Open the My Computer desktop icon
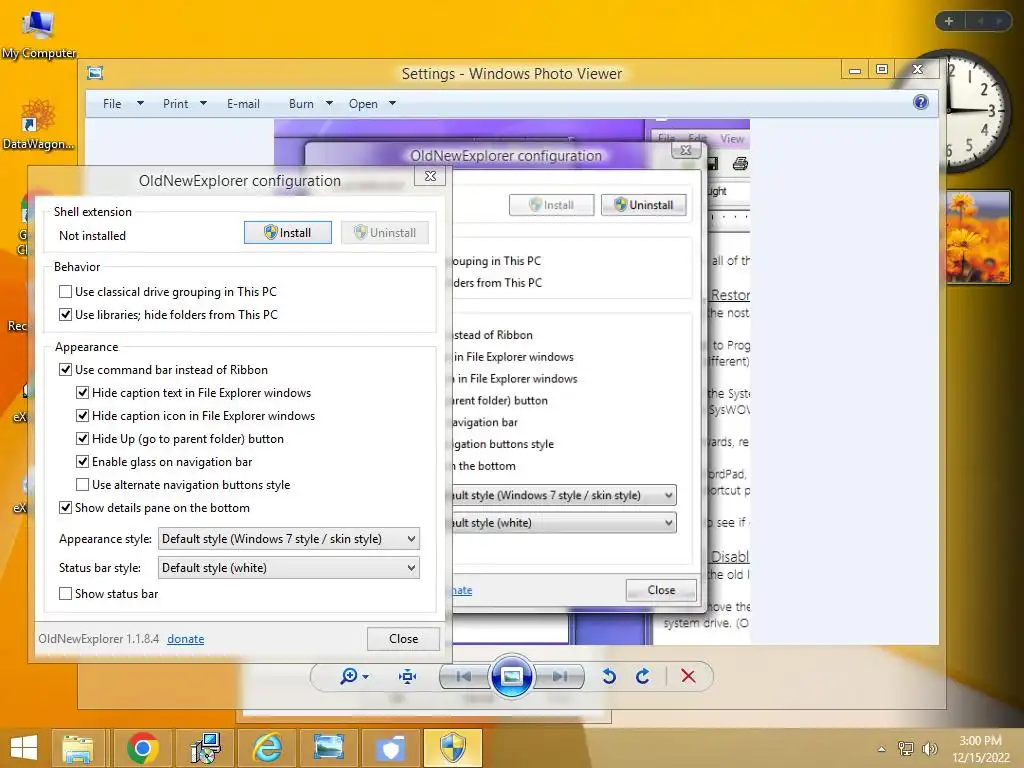This screenshot has width=1024, height=768. pyautogui.click(x=39, y=35)
